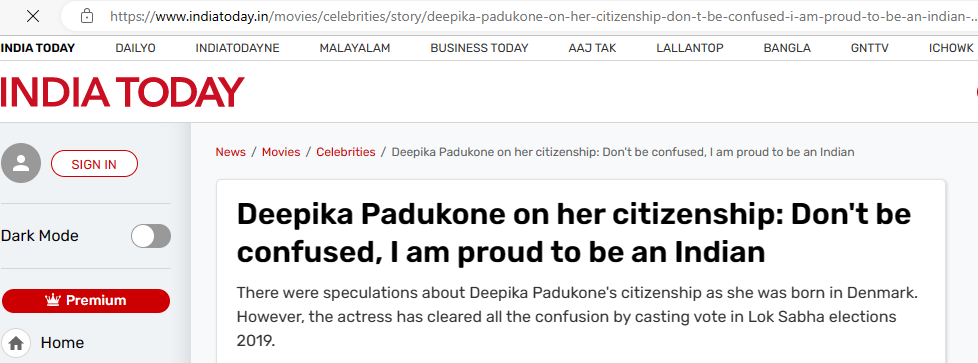Open the Lallantop network link
The width and height of the screenshot is (978, 363).
tap(690, 48)
